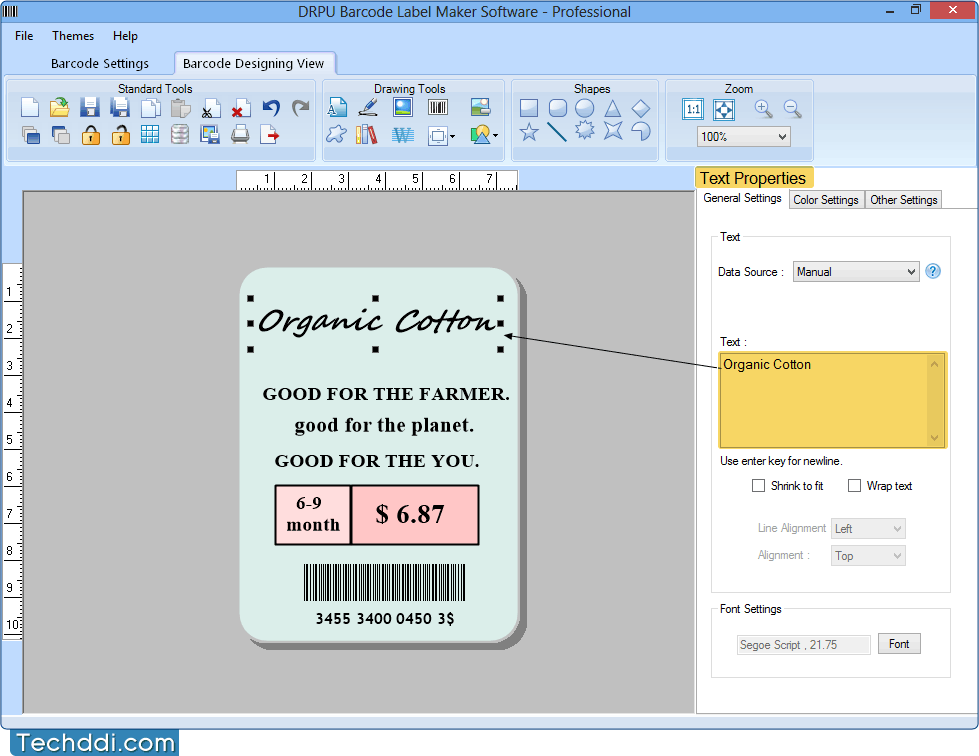Select the Watermark W tool

pos(403,134)
